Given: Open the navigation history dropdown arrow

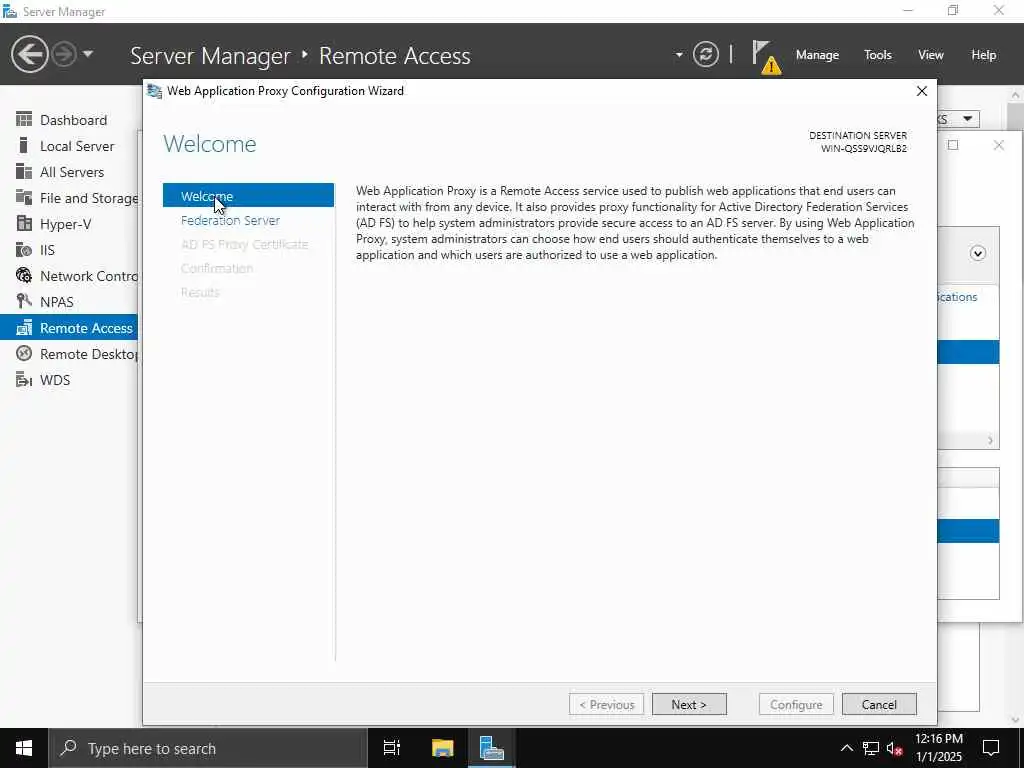Looking at the screenshot, I should click(x=88, y=54).
